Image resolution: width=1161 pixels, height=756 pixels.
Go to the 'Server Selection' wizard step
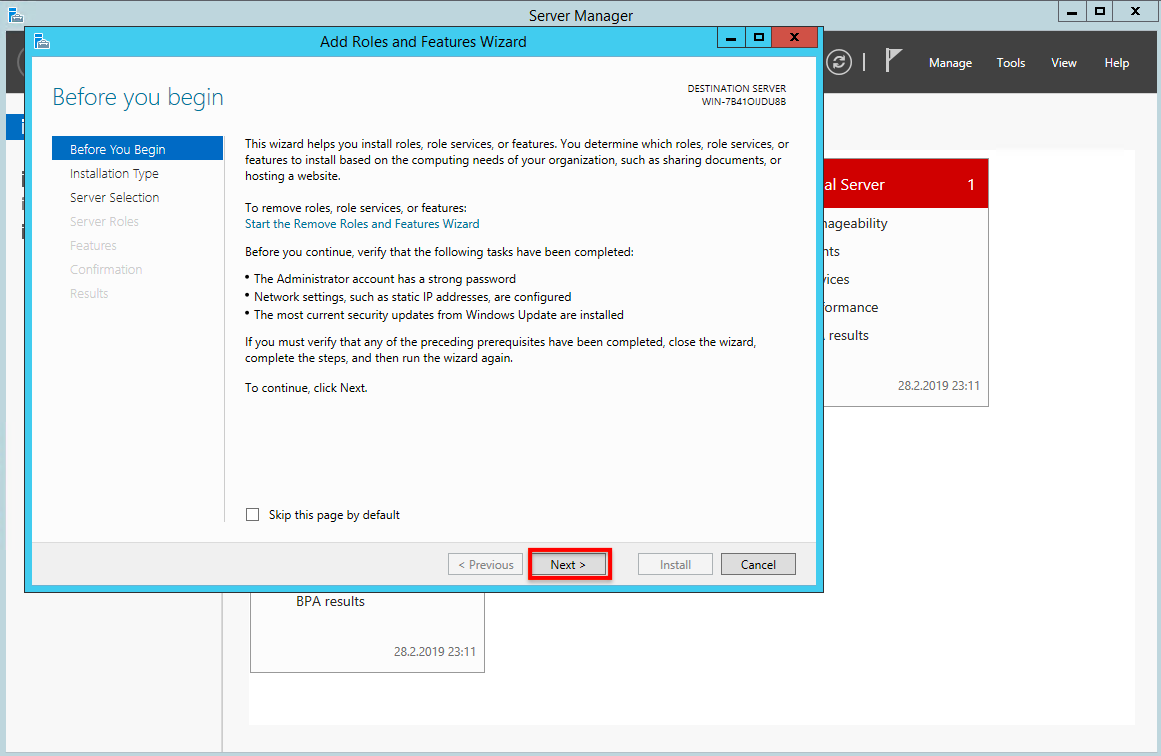tap(115, 198)
